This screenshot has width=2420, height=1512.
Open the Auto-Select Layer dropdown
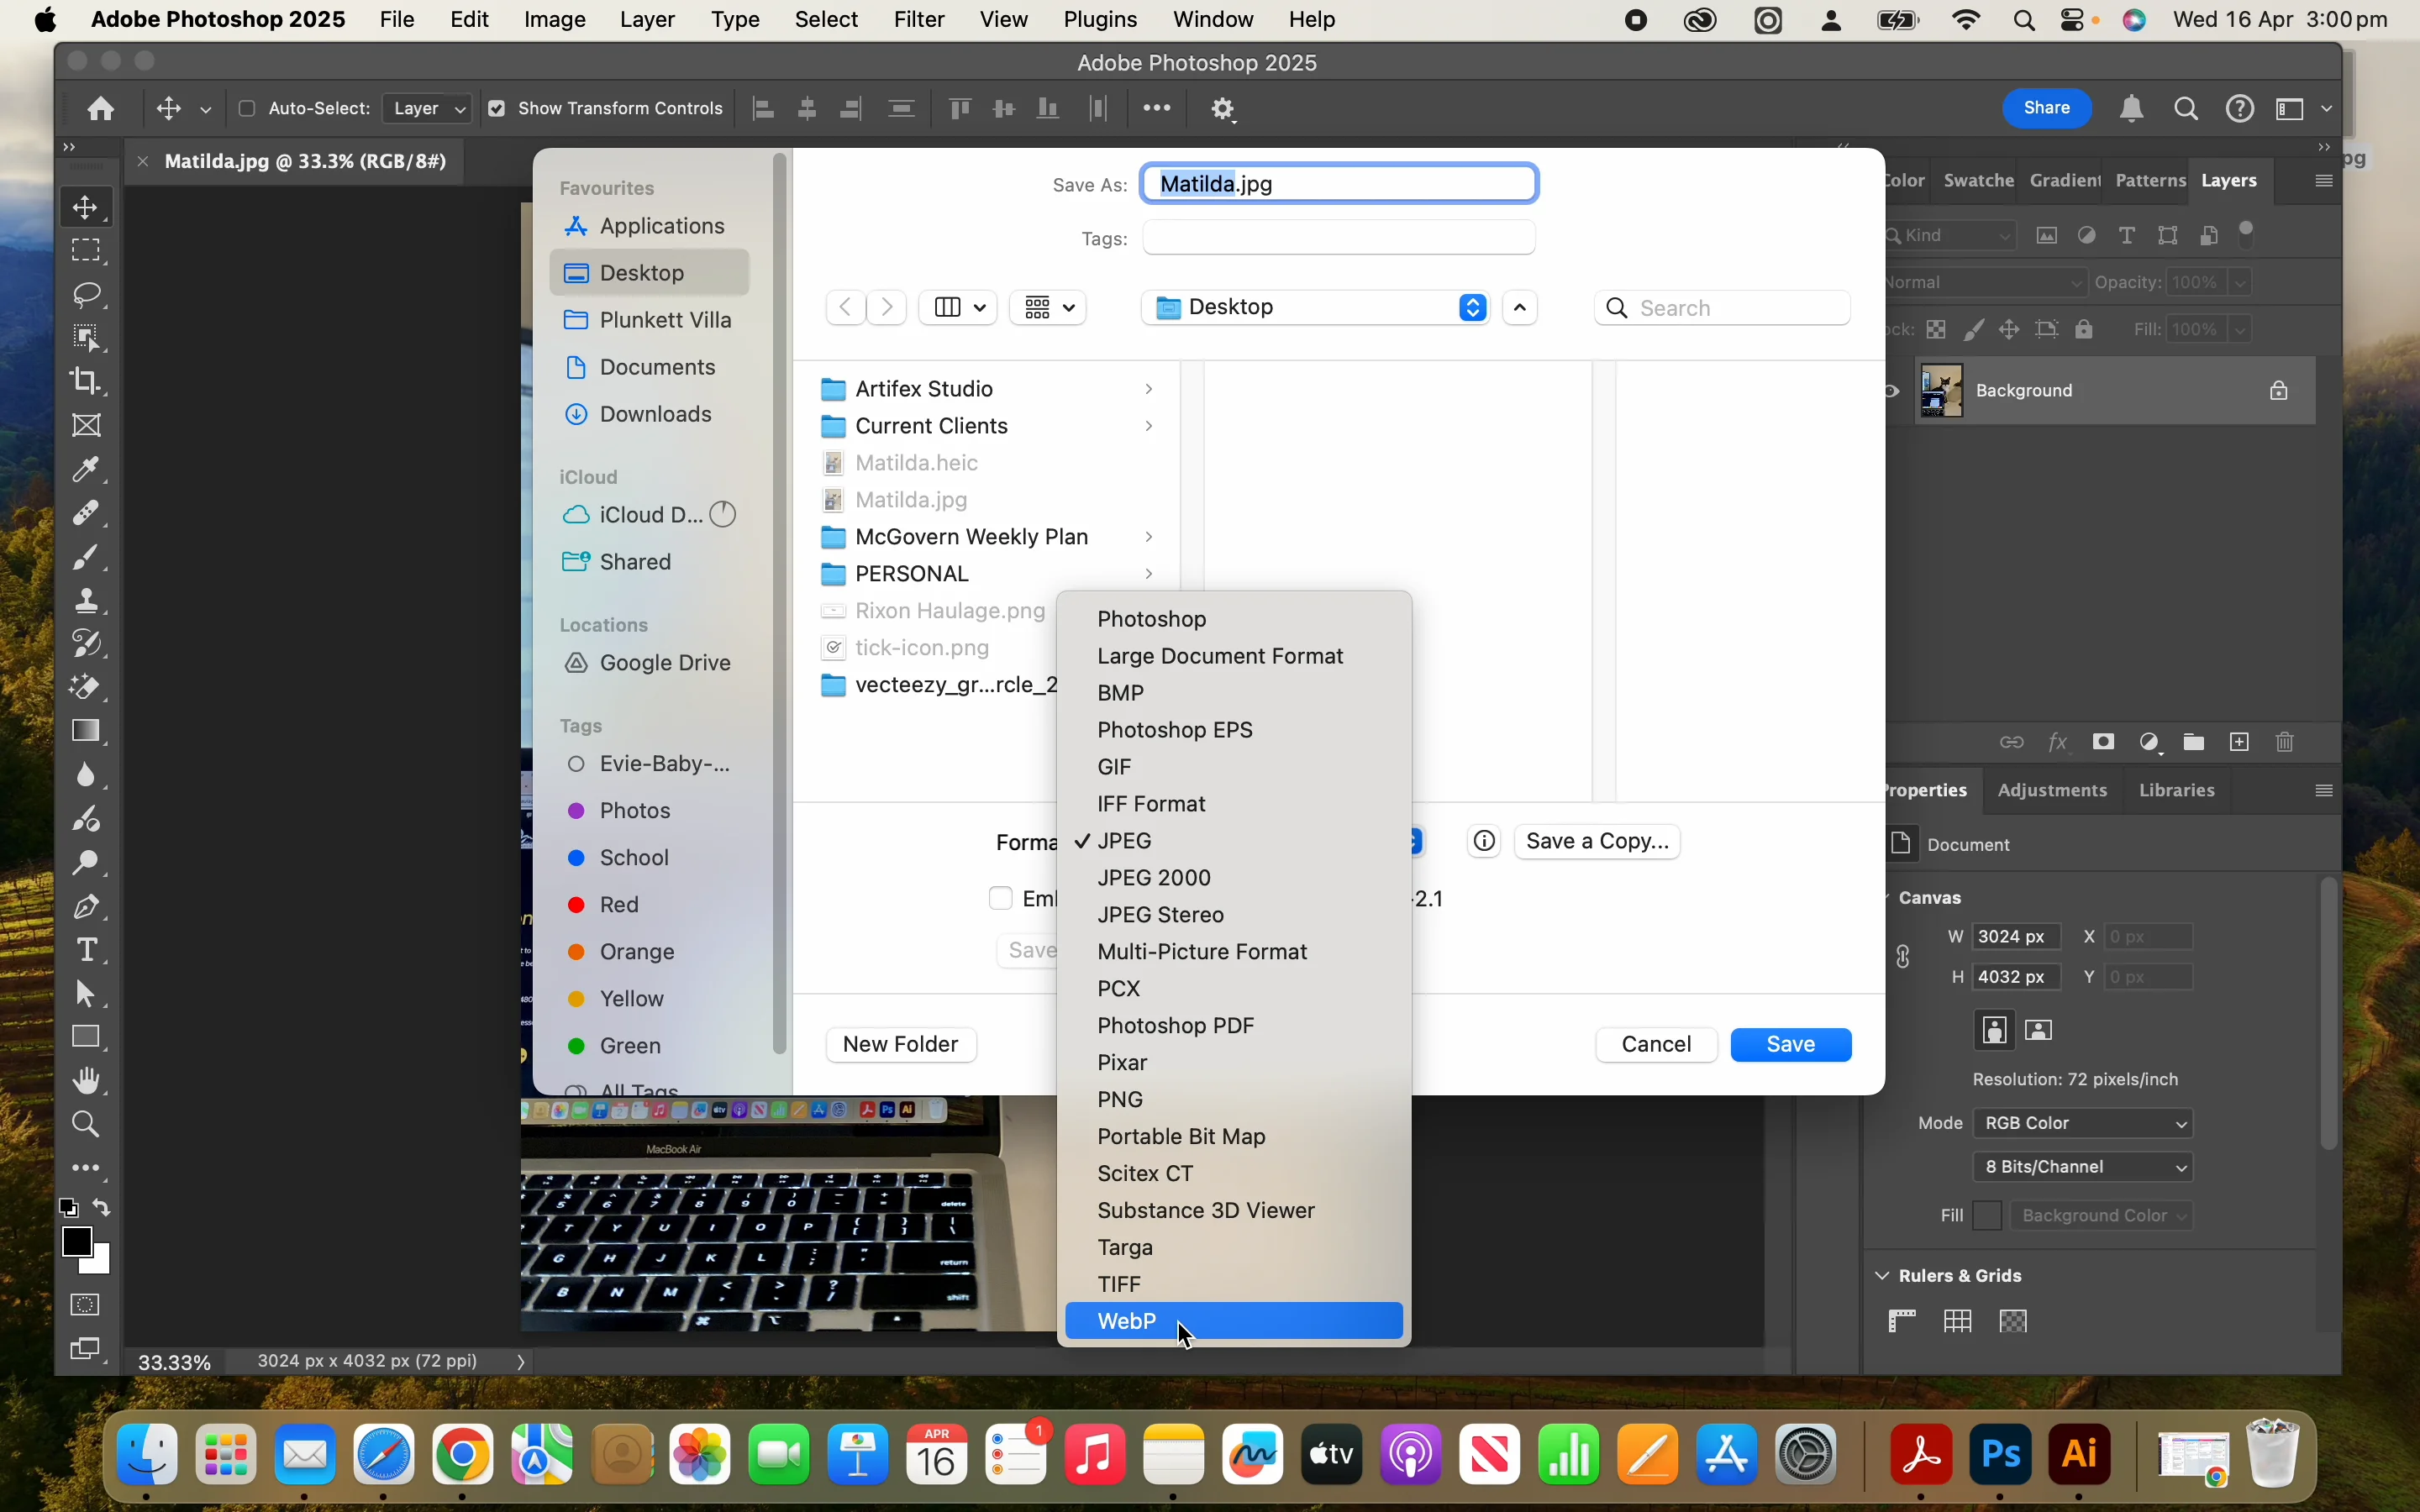click(x=428, y=108)
